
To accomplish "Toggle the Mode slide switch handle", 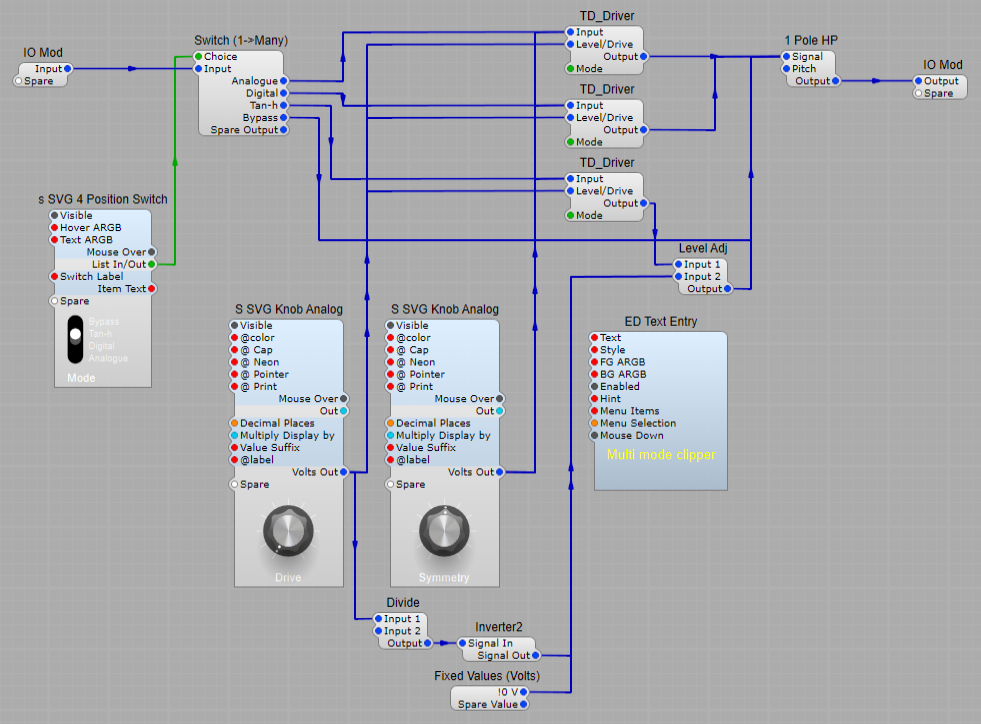I will (75, 335).
